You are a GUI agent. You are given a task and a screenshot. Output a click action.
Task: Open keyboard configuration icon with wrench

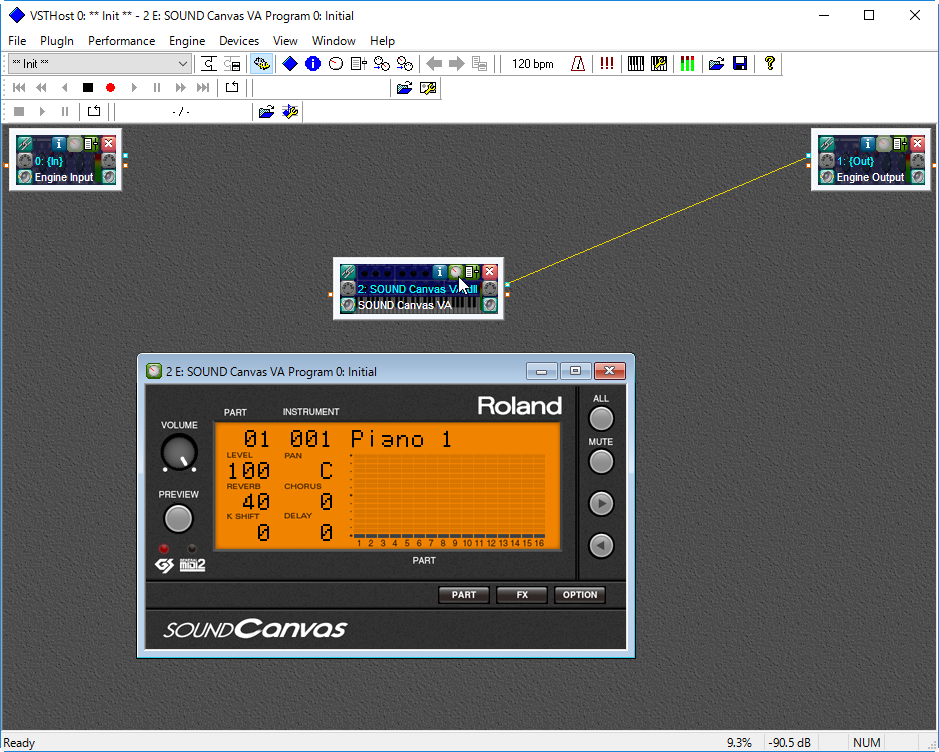pyautogui.click(x=659, y=63)
